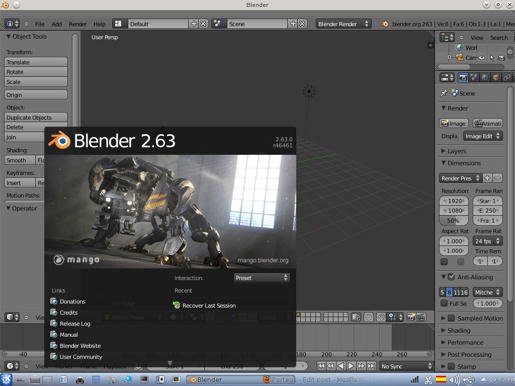Click the Spanish flag keyboard layout icon
This screenshot has width=515, height=386.
coord(441,379)
